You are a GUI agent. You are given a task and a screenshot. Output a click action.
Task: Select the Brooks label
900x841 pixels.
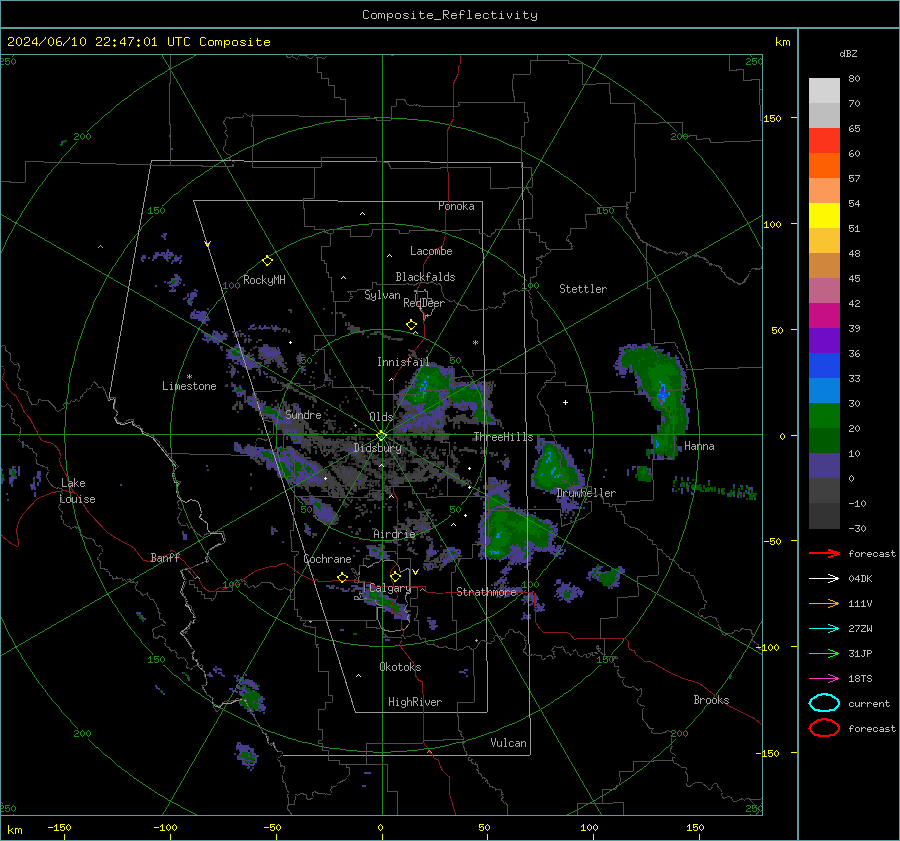(711, 700)
